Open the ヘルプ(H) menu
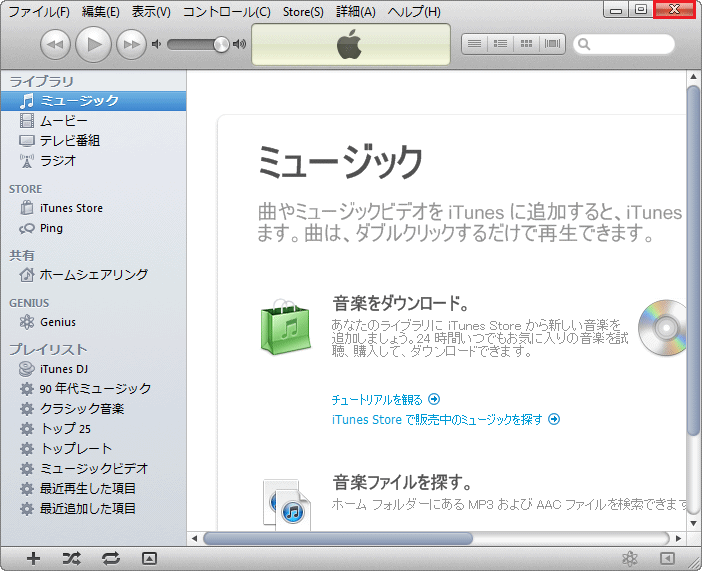 click(x=414, y=12)
